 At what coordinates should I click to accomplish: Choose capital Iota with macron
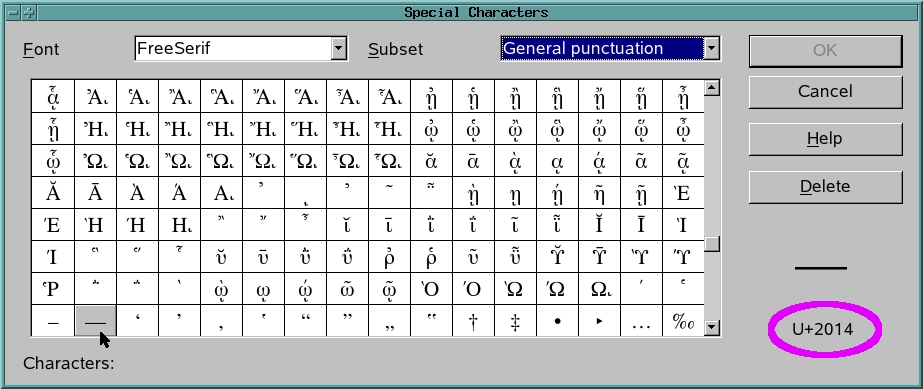tap(641, 225)
